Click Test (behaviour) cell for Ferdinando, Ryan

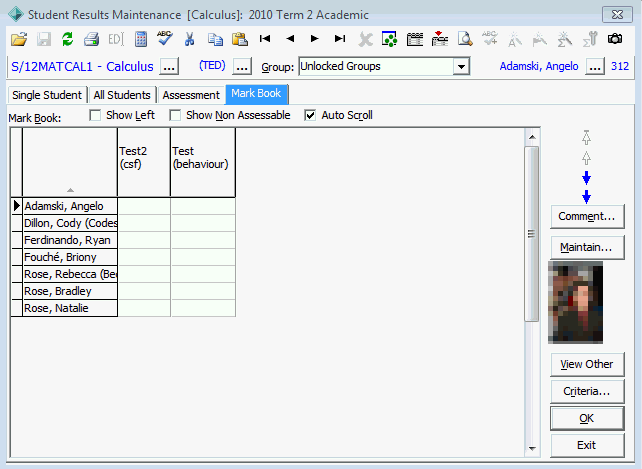[x=203, y=240]
